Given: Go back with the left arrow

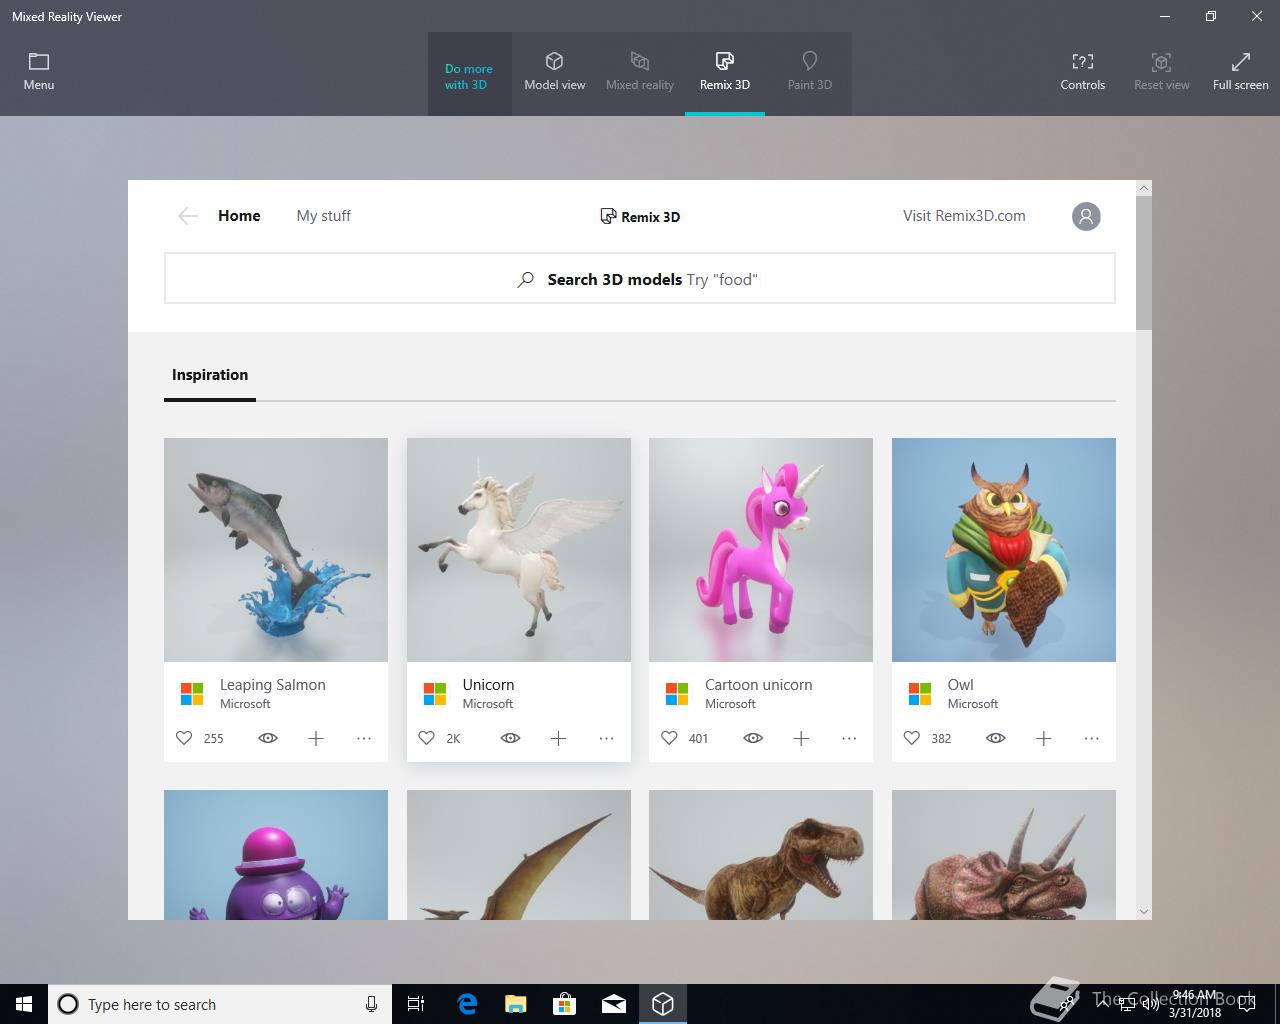Looking at the screenshot, I should tap(188, 216).
